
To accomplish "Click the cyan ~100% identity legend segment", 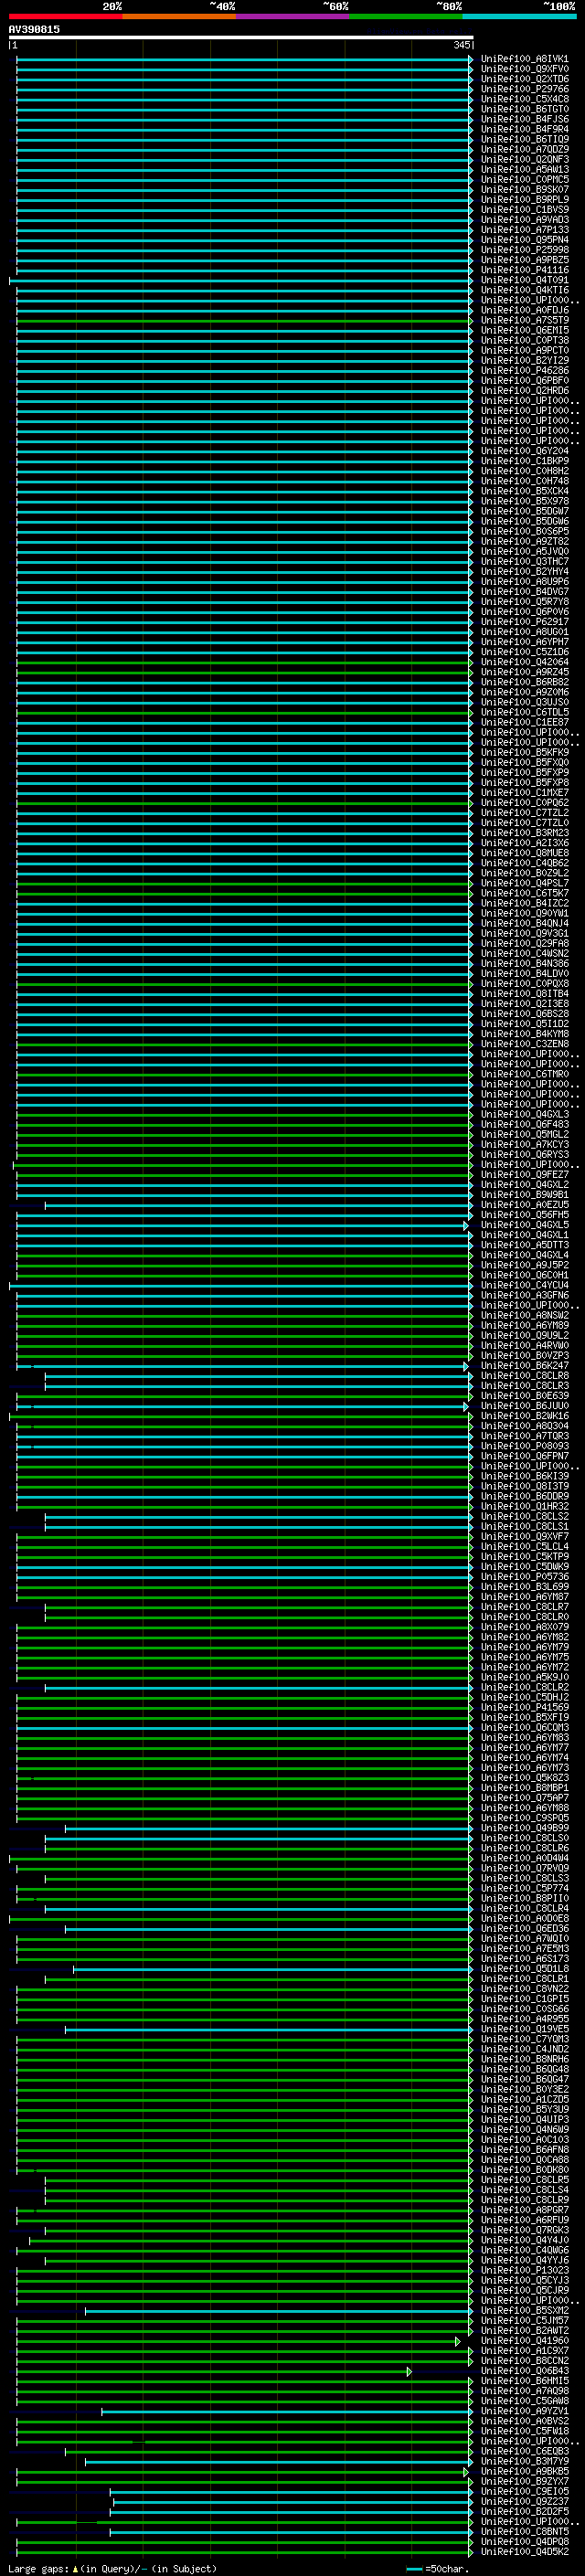I will pyautogui.click(x=519, y=16).
